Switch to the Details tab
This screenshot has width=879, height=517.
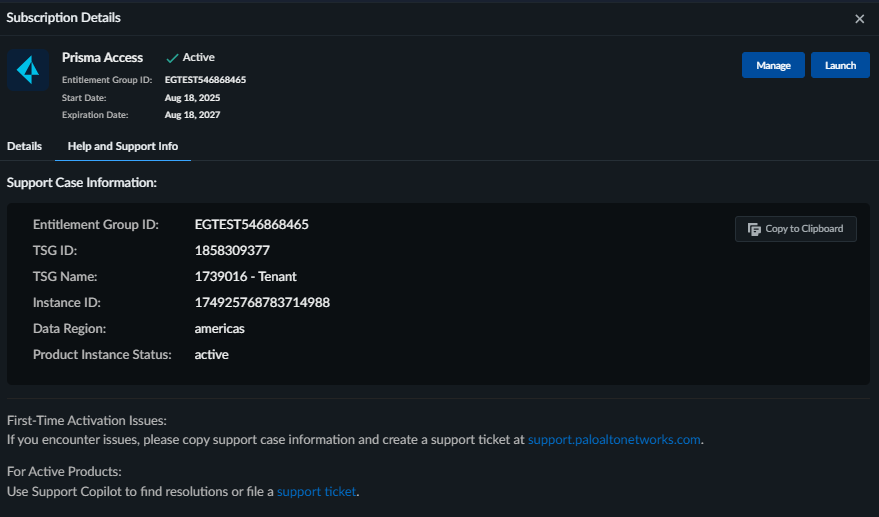25,146
